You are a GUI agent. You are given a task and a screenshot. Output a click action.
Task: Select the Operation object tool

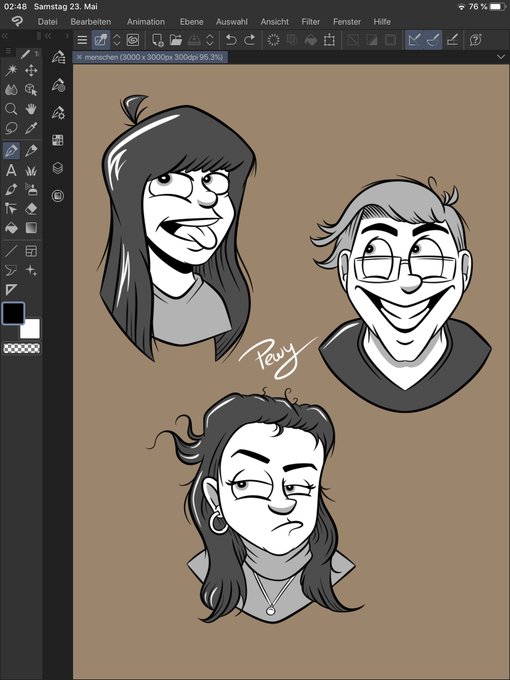tap(31, 89)
